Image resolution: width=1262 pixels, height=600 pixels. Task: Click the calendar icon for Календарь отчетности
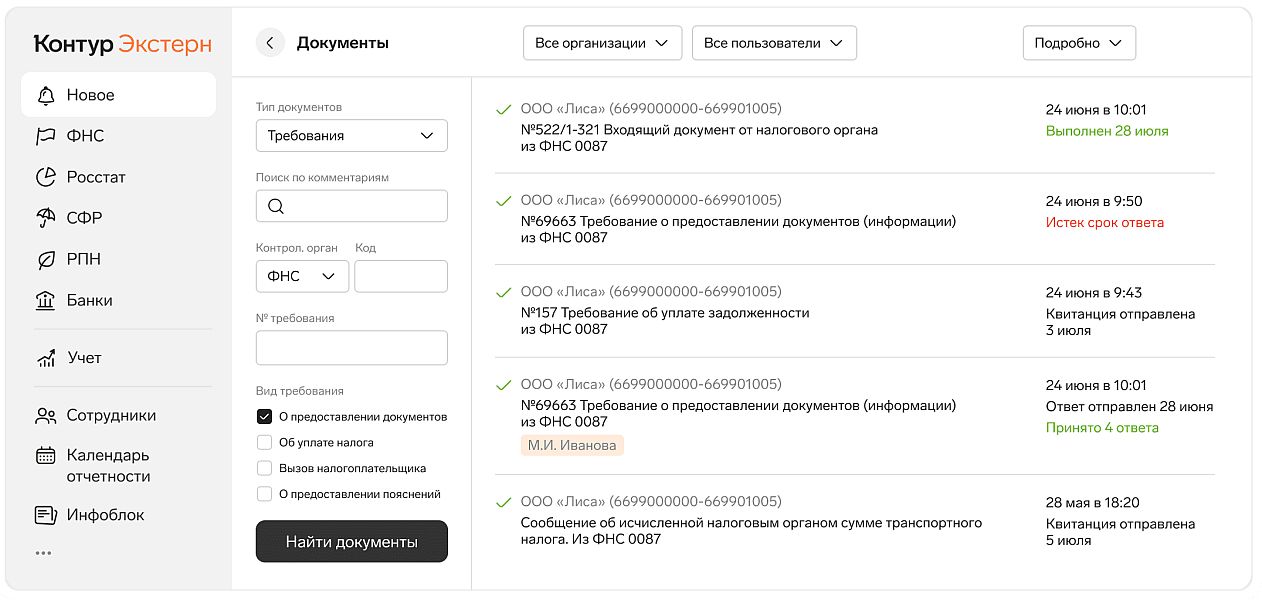pos(45,455)
